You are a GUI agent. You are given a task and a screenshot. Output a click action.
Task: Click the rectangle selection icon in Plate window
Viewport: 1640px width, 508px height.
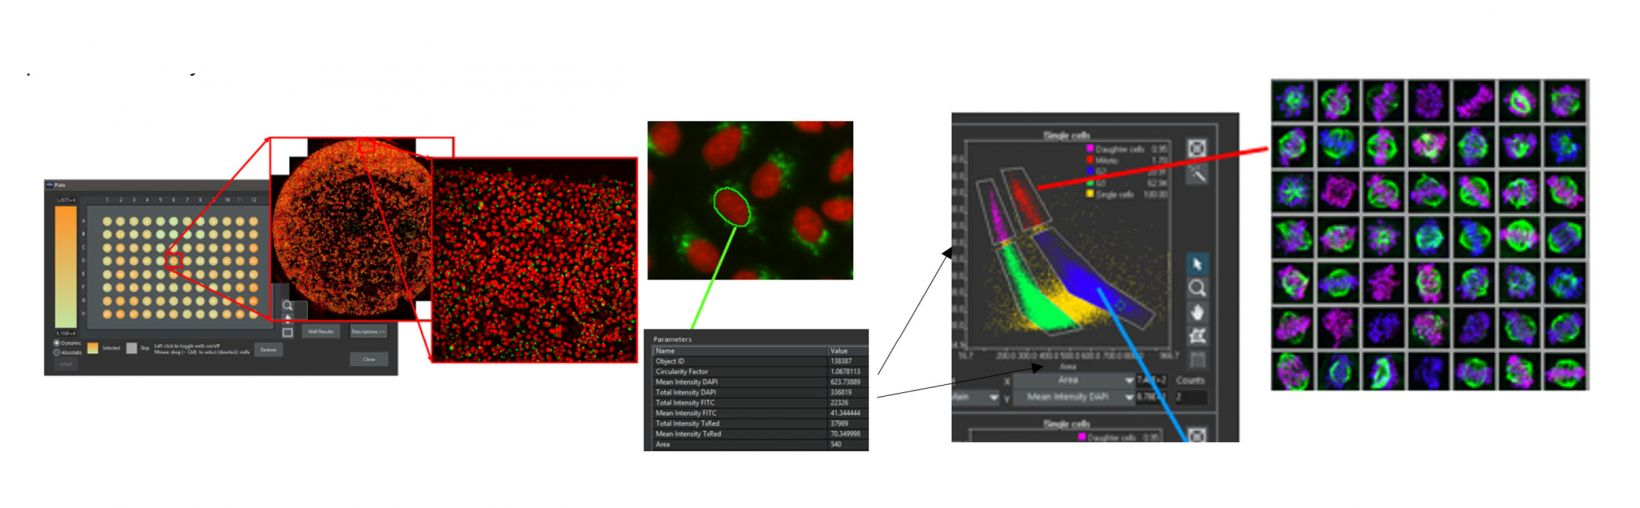288,332
